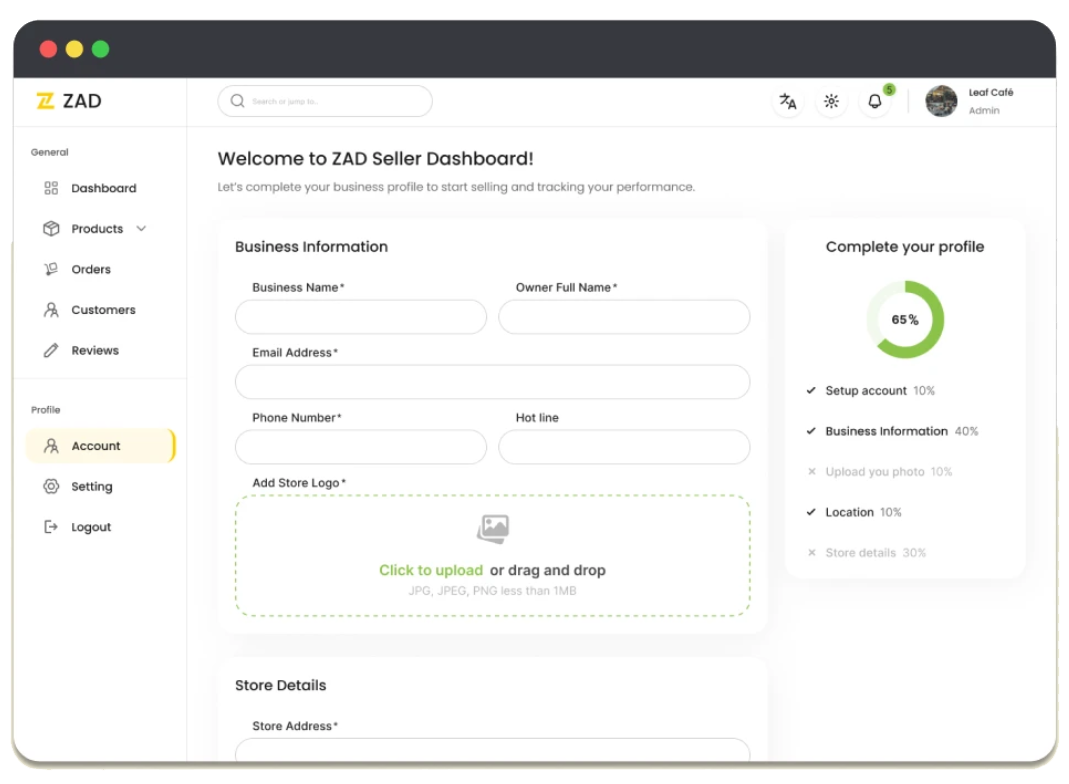Expand the Products submenu chevron
Viewport: 1069px width, 784px height.
[x=141, y=229]
